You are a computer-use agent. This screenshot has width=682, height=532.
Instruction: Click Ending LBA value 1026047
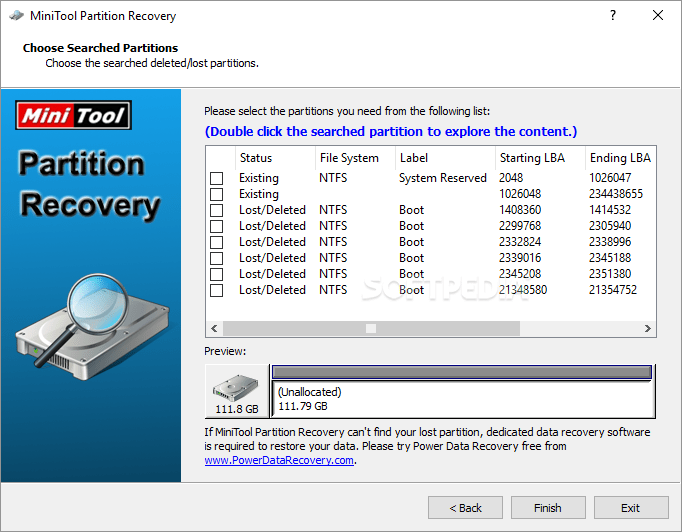610,178
